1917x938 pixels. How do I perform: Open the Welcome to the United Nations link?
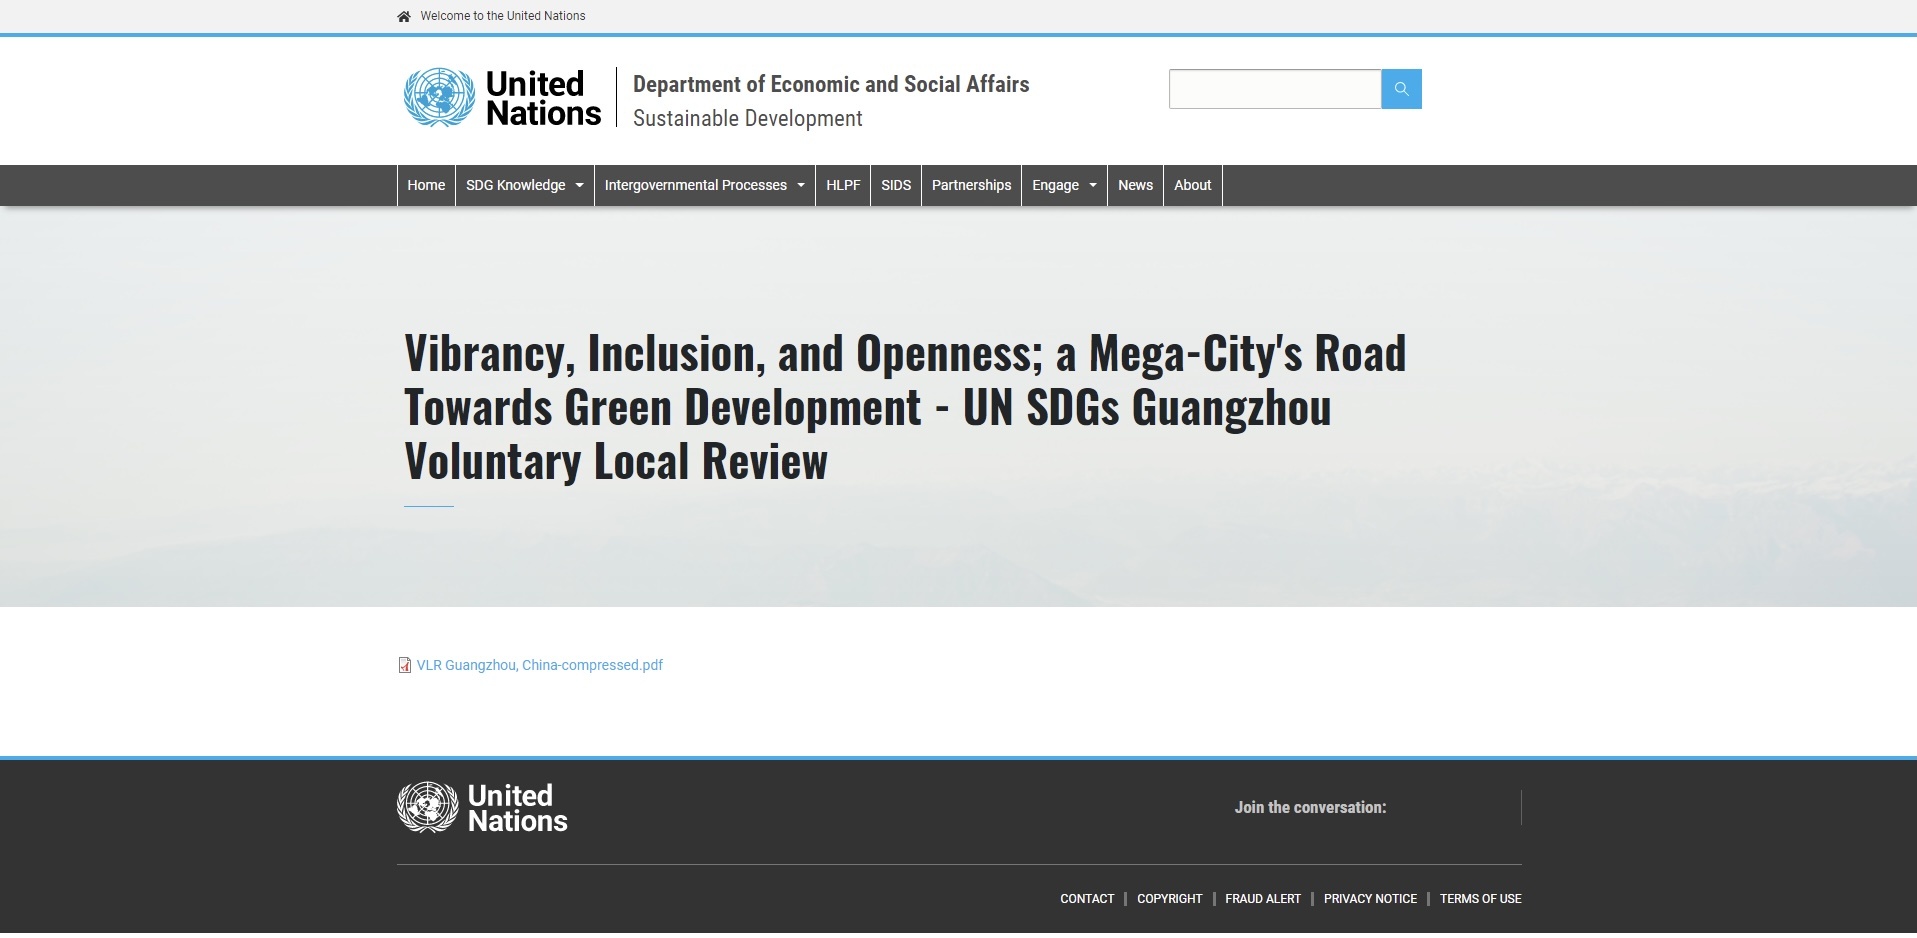point(503,16)
